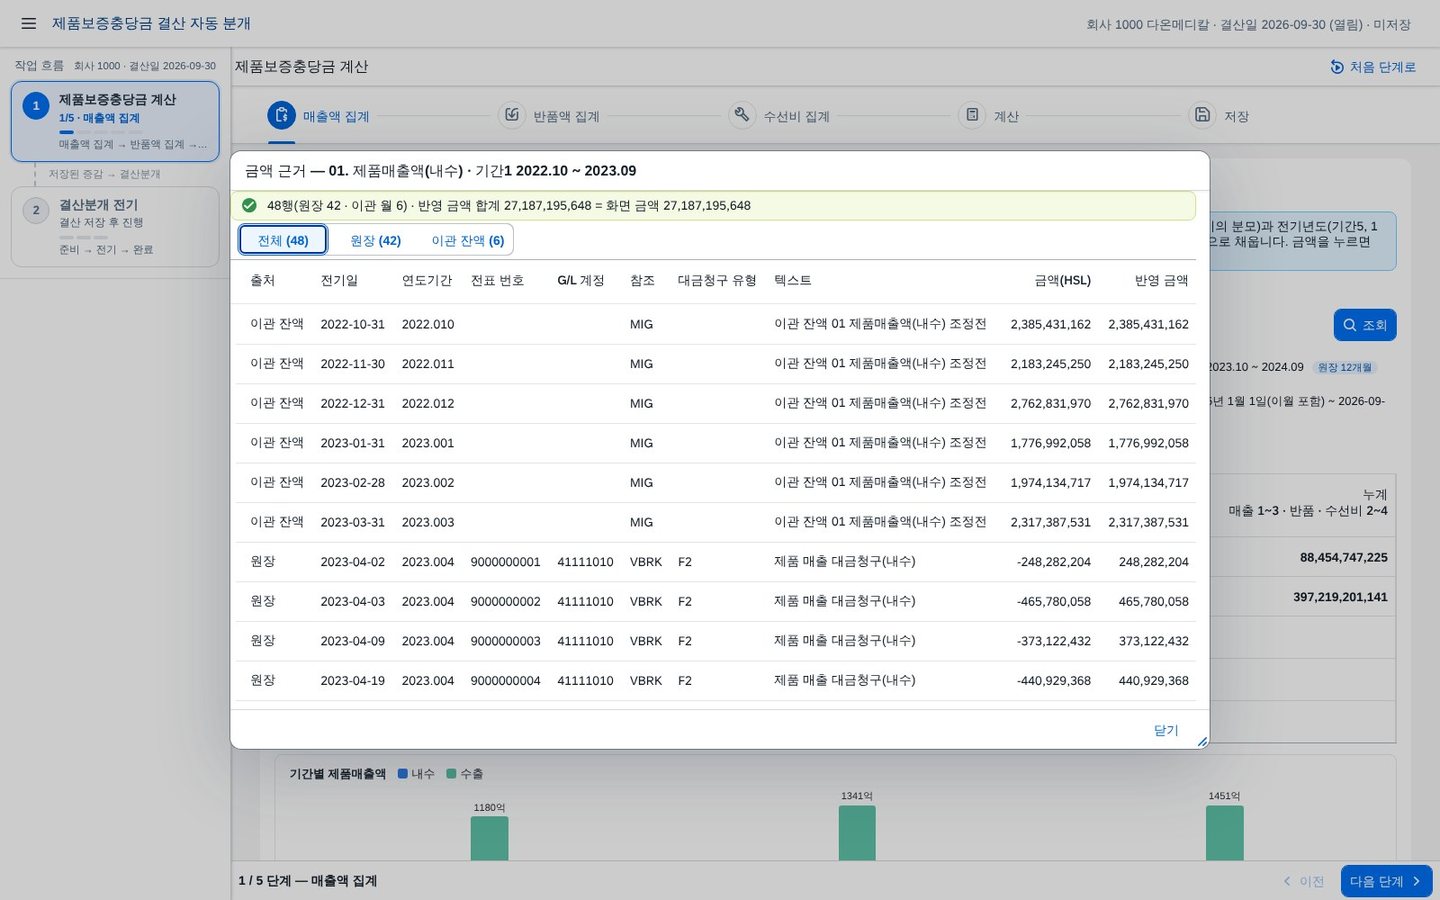
Task: Click amount 465,780,058 in 반영 금액
Action: coord(1154,601)
